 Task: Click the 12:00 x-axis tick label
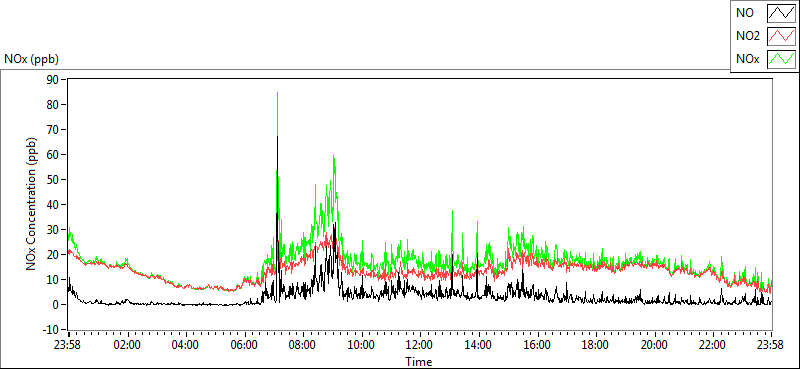click(420, 345)
